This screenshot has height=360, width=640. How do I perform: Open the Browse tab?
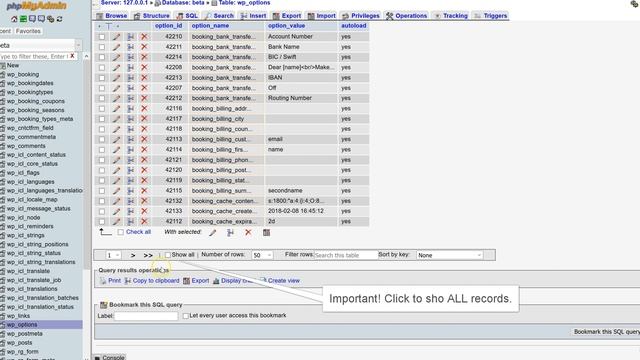[112, 16]
